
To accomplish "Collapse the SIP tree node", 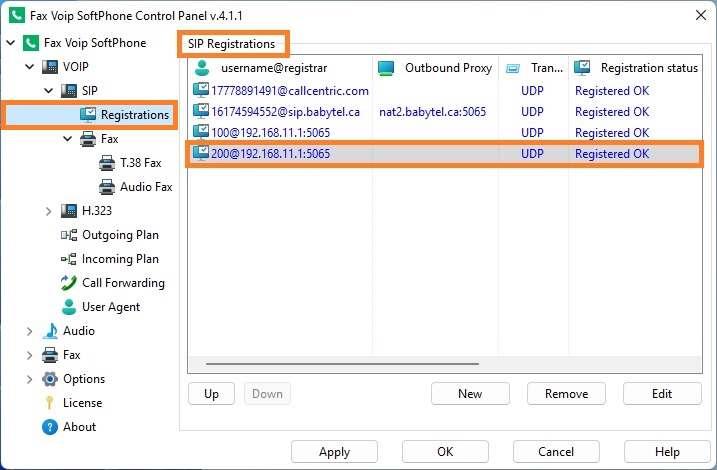I will pos(49,91).
